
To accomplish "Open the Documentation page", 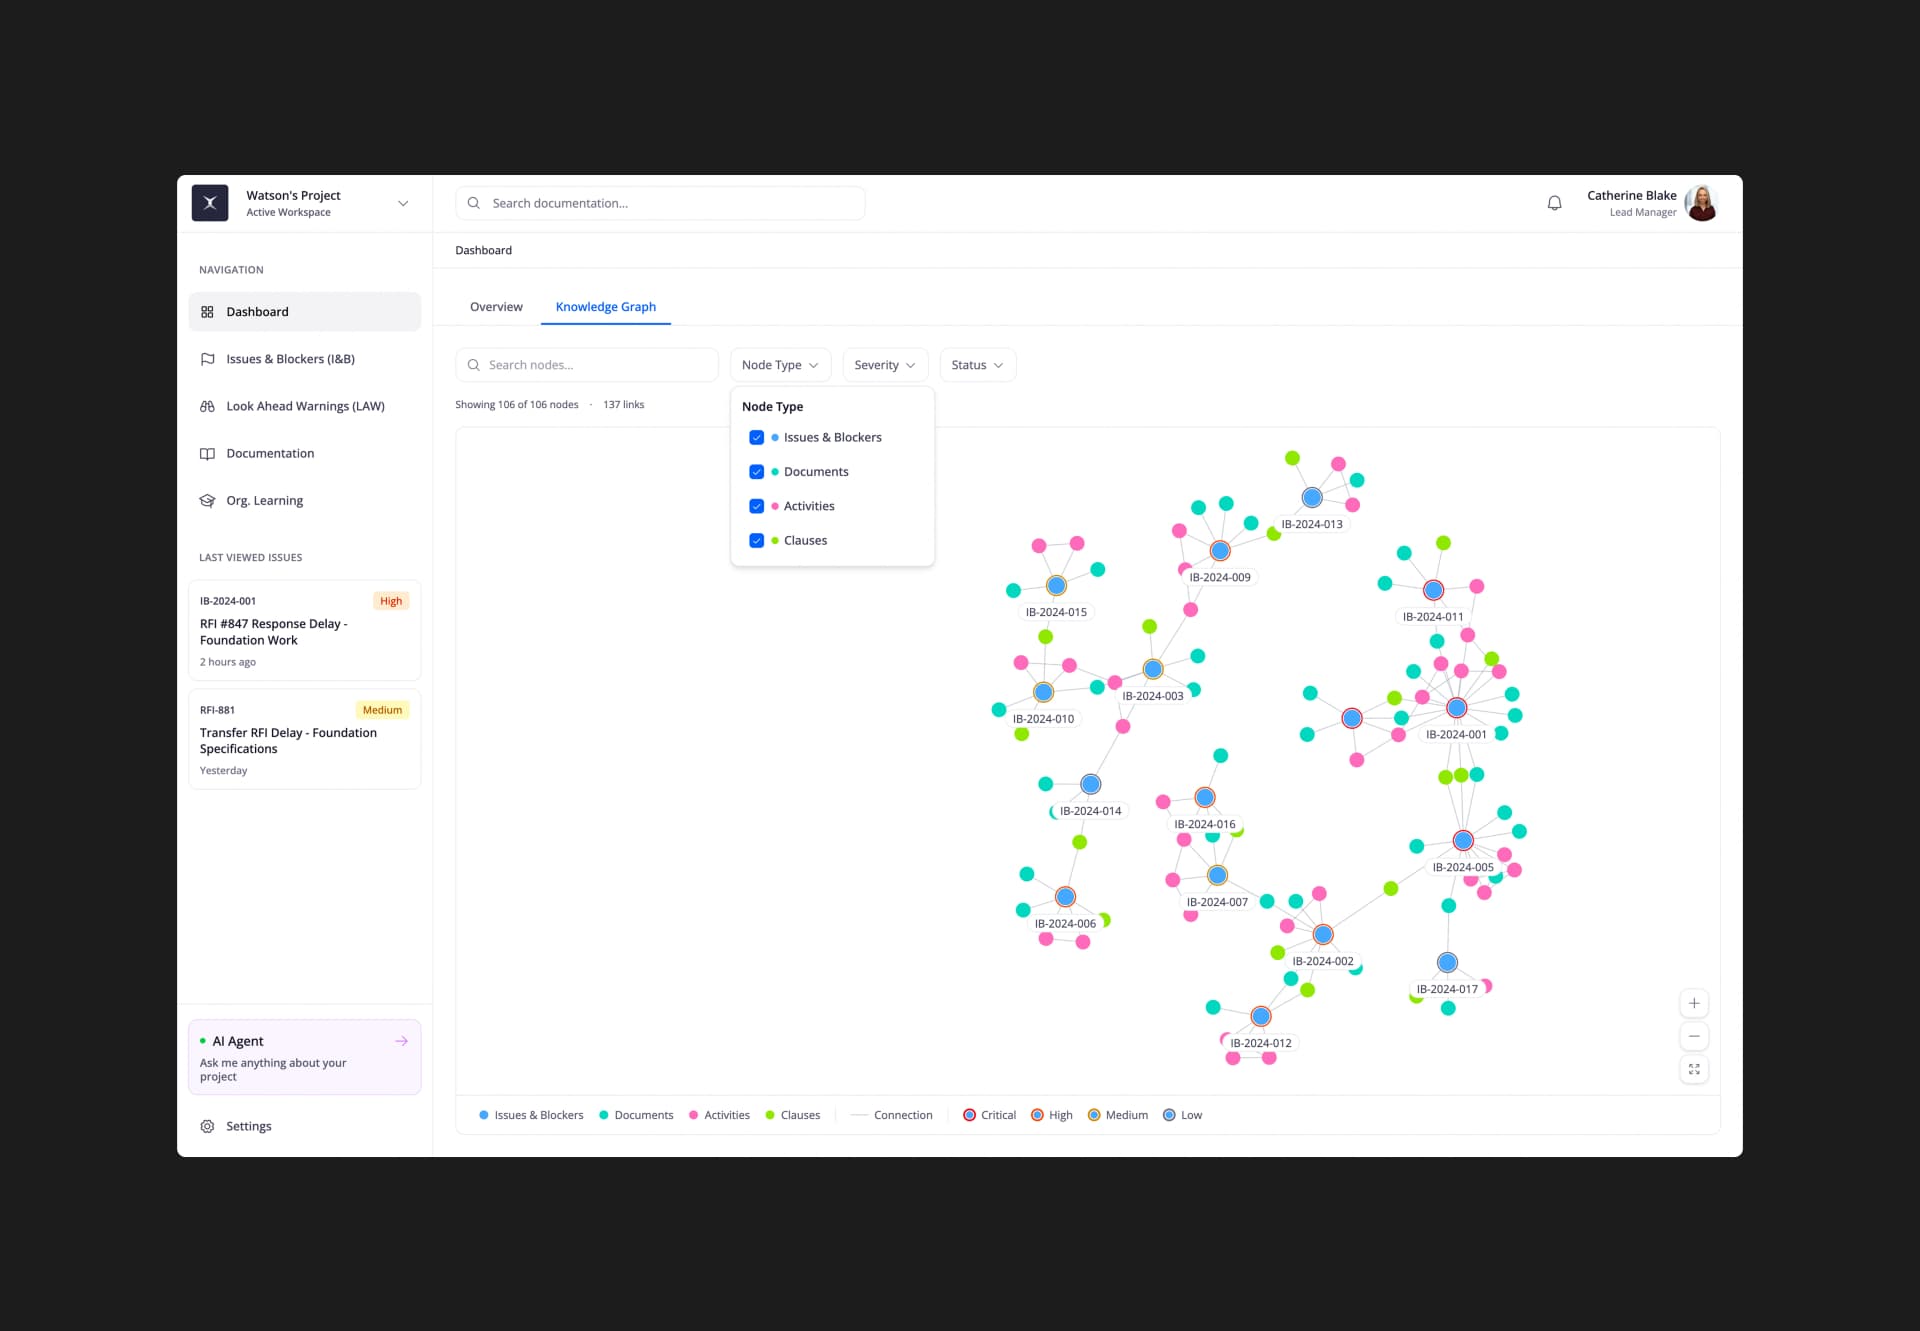I will pos(304,453).
